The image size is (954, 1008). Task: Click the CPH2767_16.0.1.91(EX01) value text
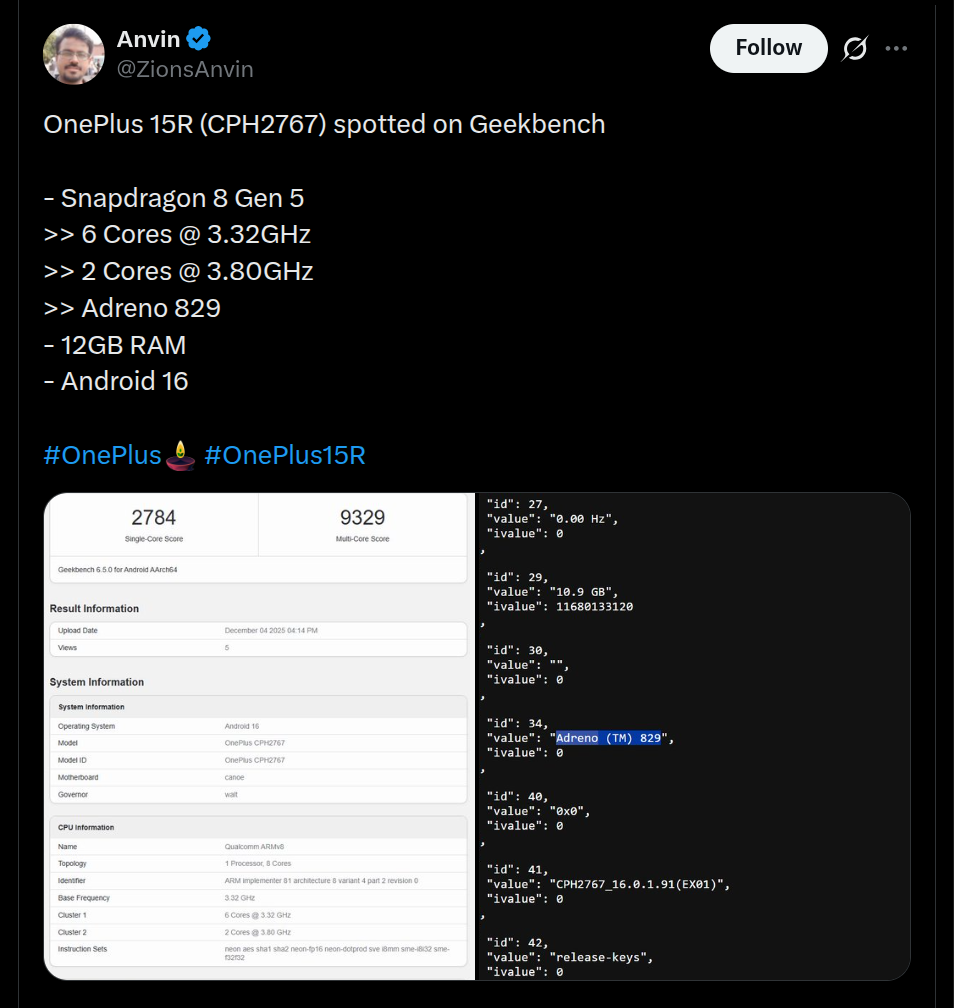pyautogui.click(x=639, y=884)
